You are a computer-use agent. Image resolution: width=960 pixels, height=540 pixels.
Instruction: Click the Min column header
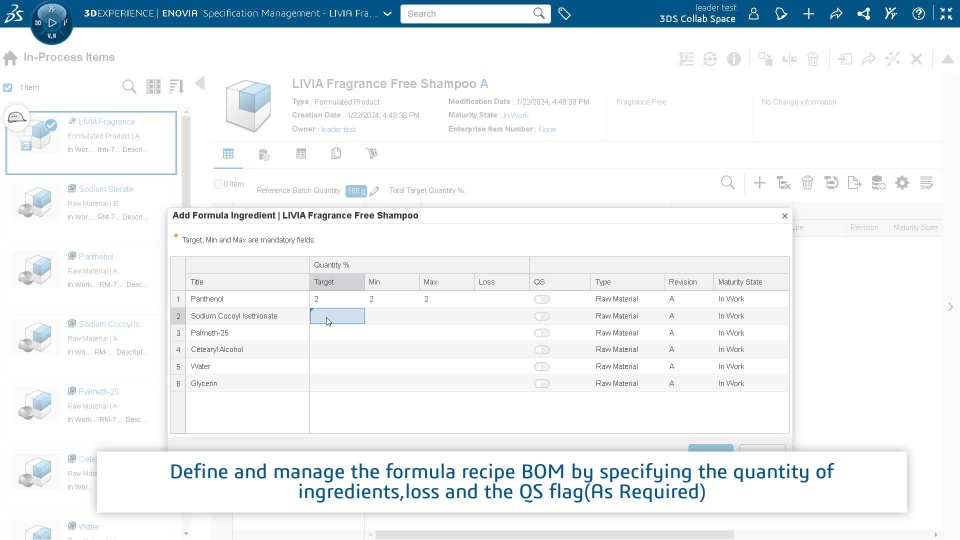point(392,282)
